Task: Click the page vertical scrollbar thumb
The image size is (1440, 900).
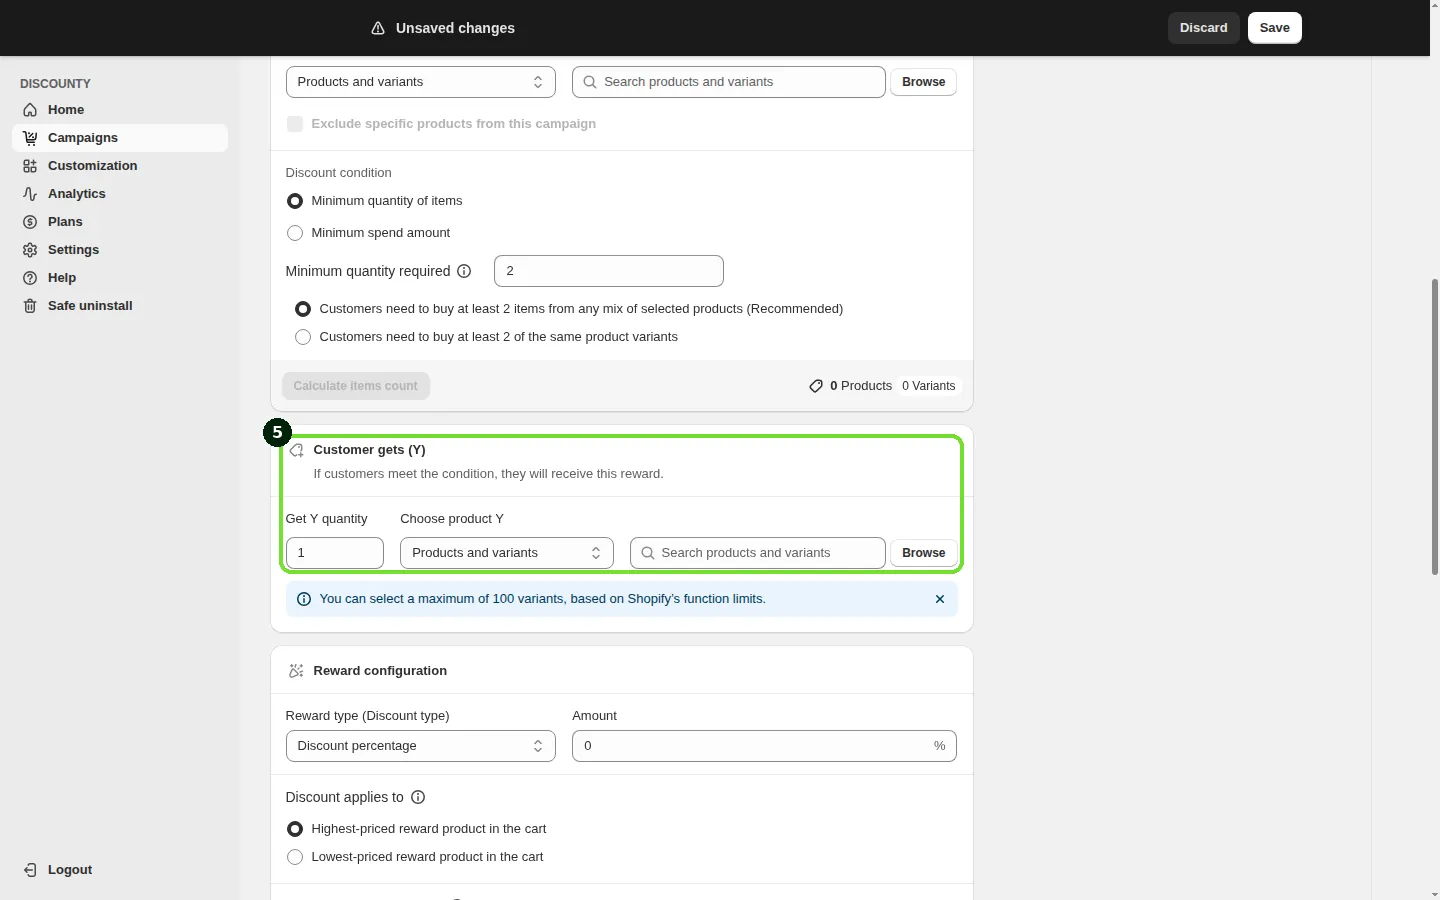Action: (x=1435, y=427)
